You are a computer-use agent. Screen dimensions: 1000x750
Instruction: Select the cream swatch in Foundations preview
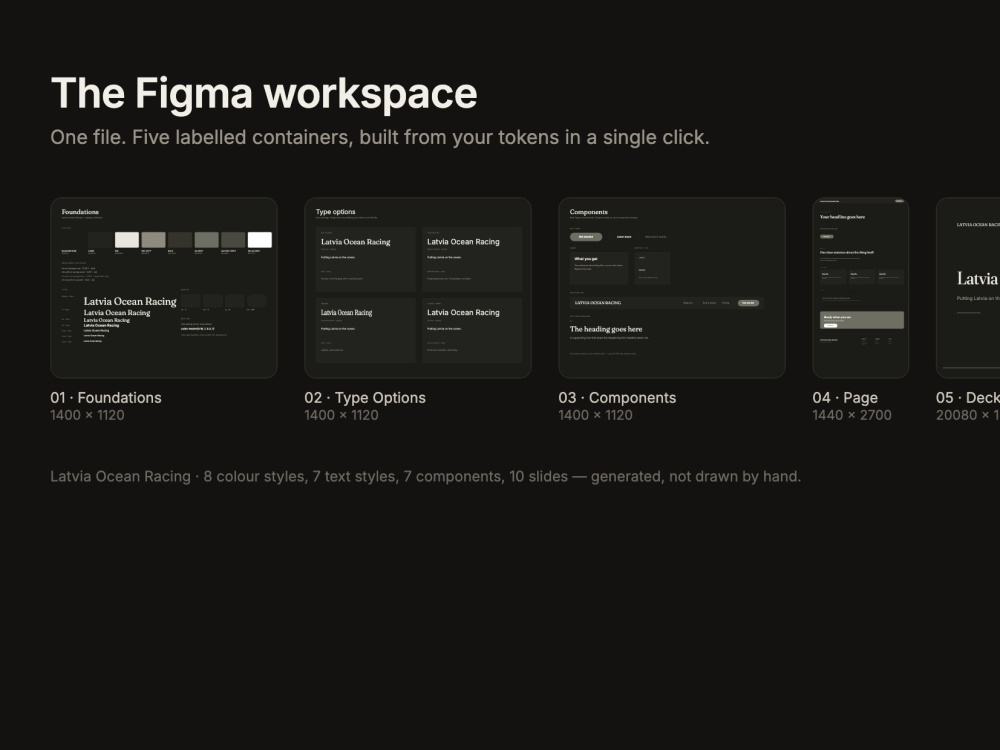(x=127, y=240)
